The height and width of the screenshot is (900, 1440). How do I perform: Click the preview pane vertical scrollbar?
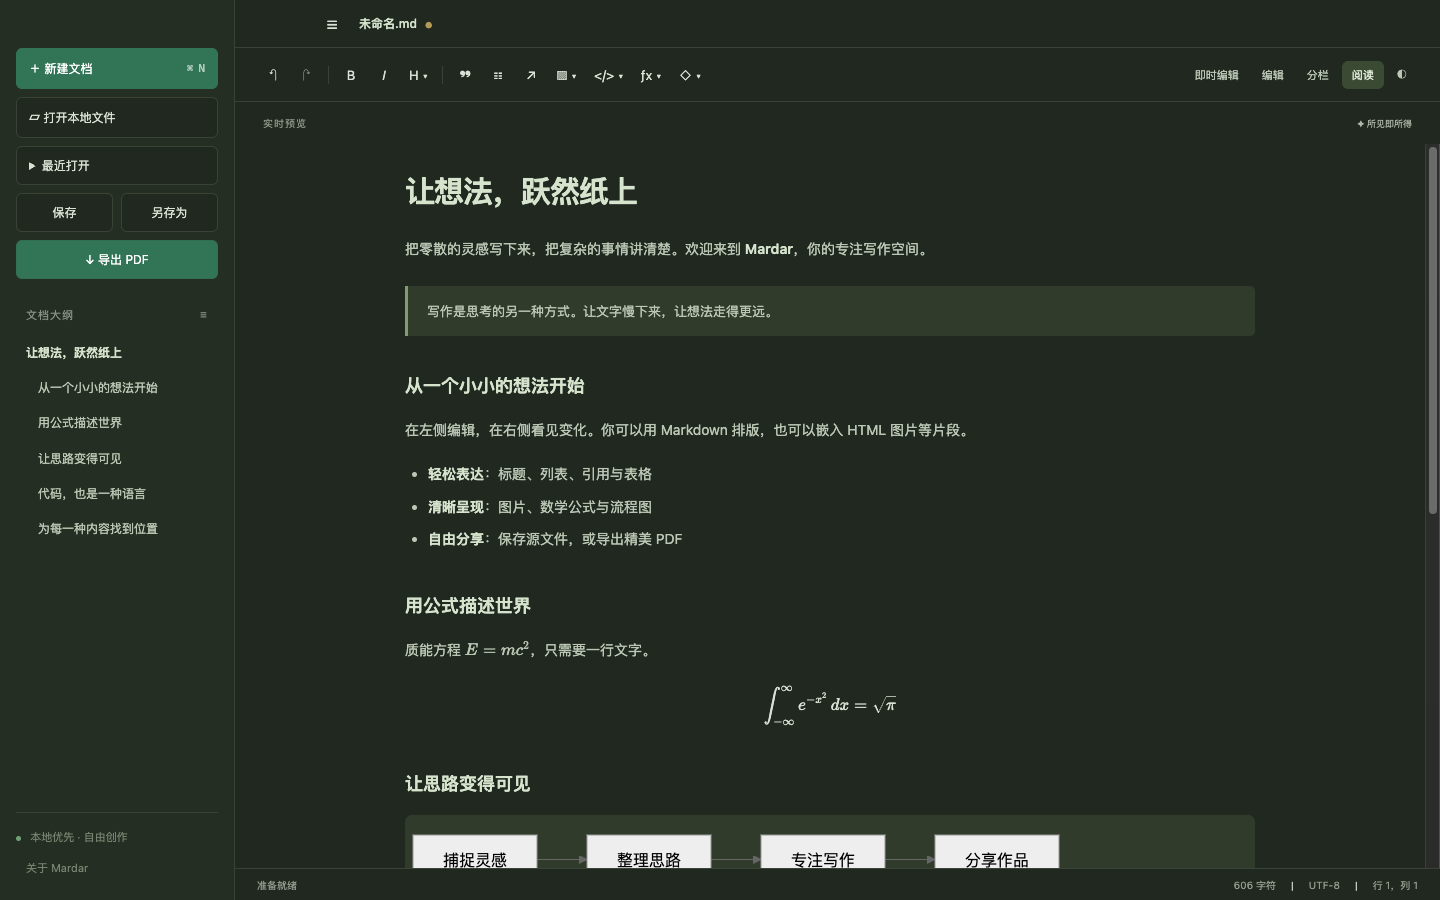[1433, 330]
